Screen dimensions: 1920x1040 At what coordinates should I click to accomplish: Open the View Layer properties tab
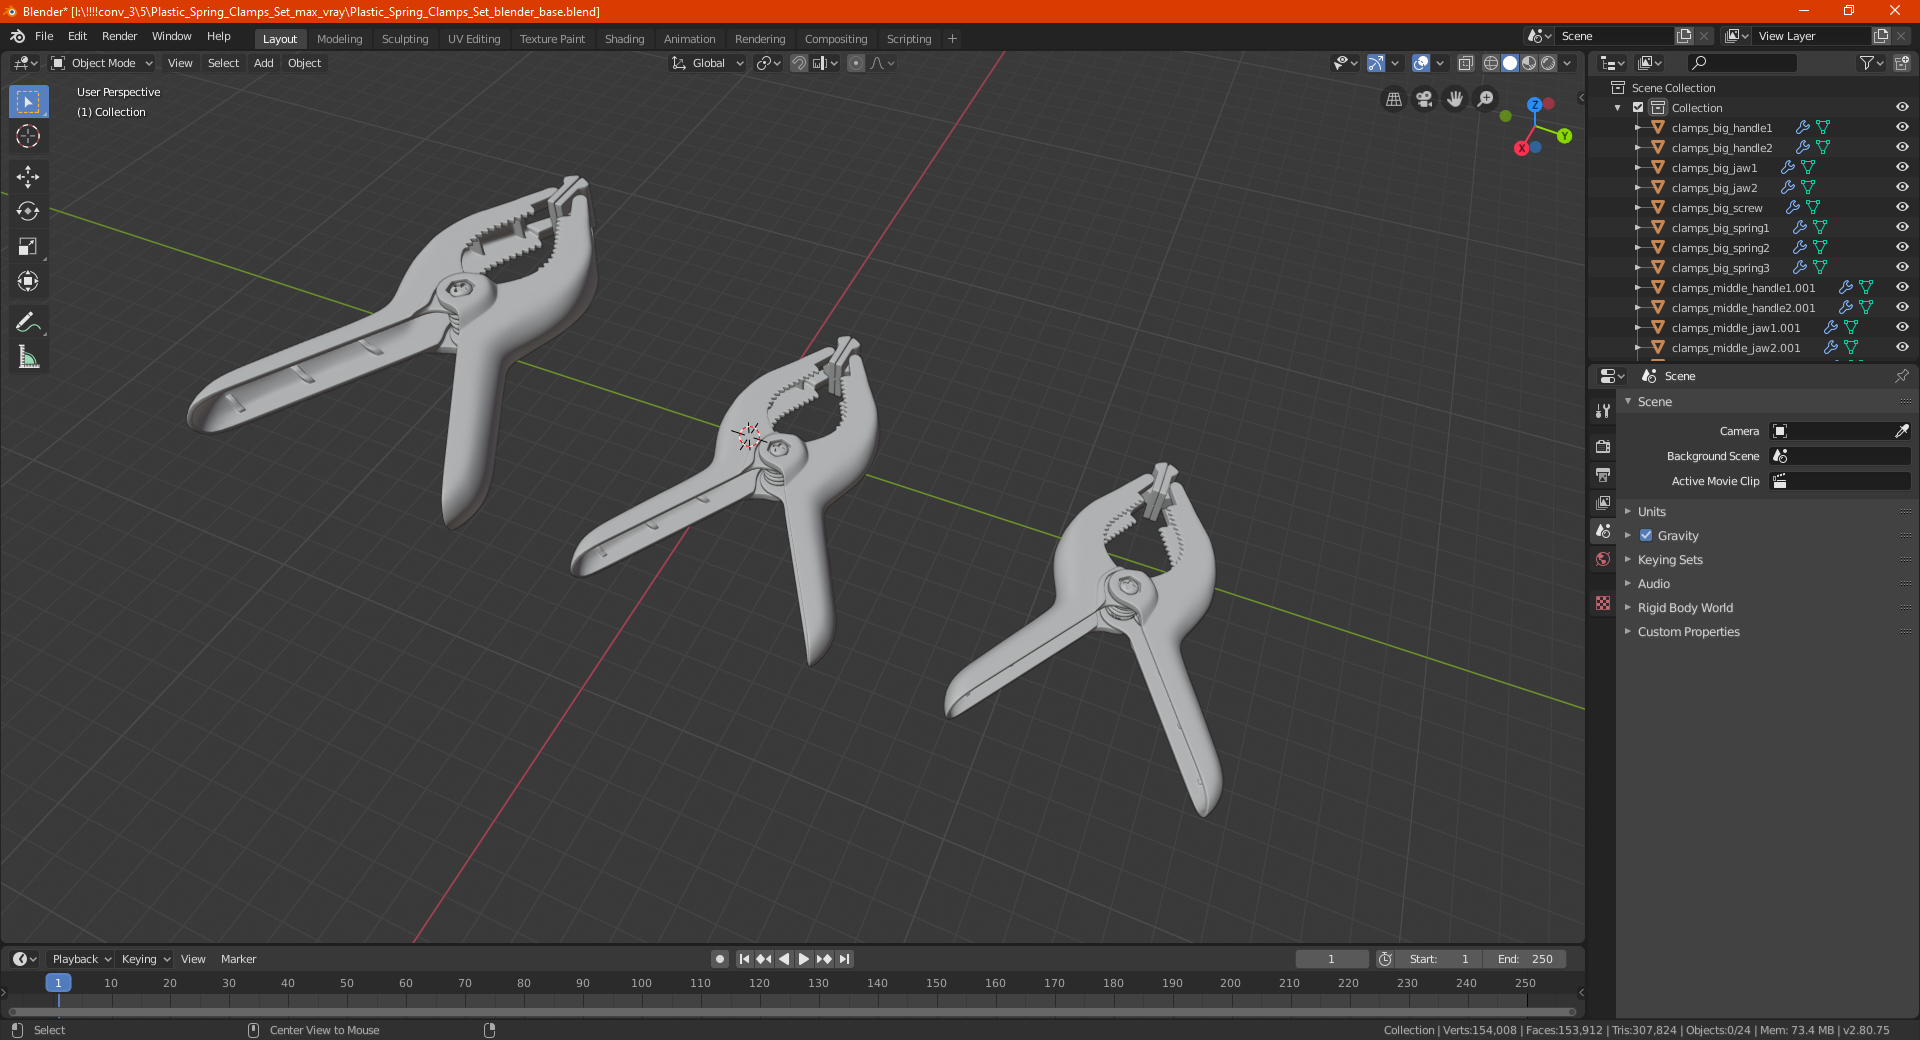1603,502
